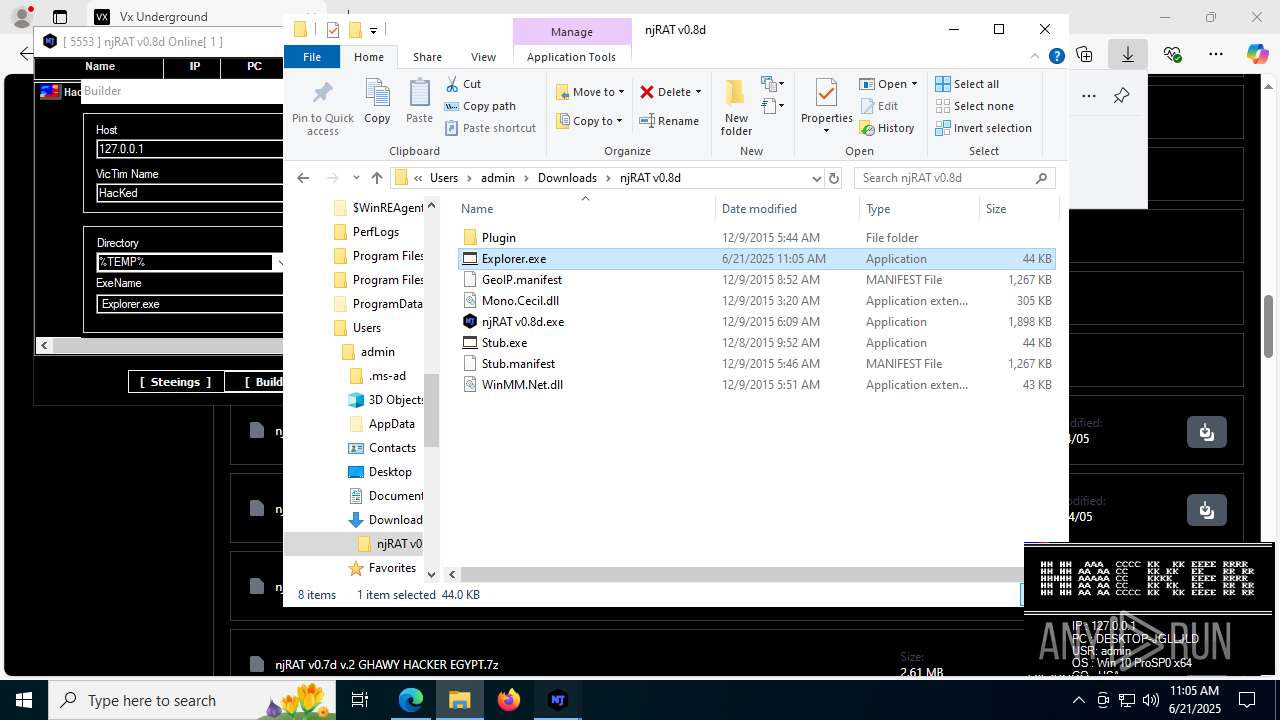Click Paste shortcut in ribbon
The image size is (1280, 720).
pyautogui.click(x=490, y=128)
